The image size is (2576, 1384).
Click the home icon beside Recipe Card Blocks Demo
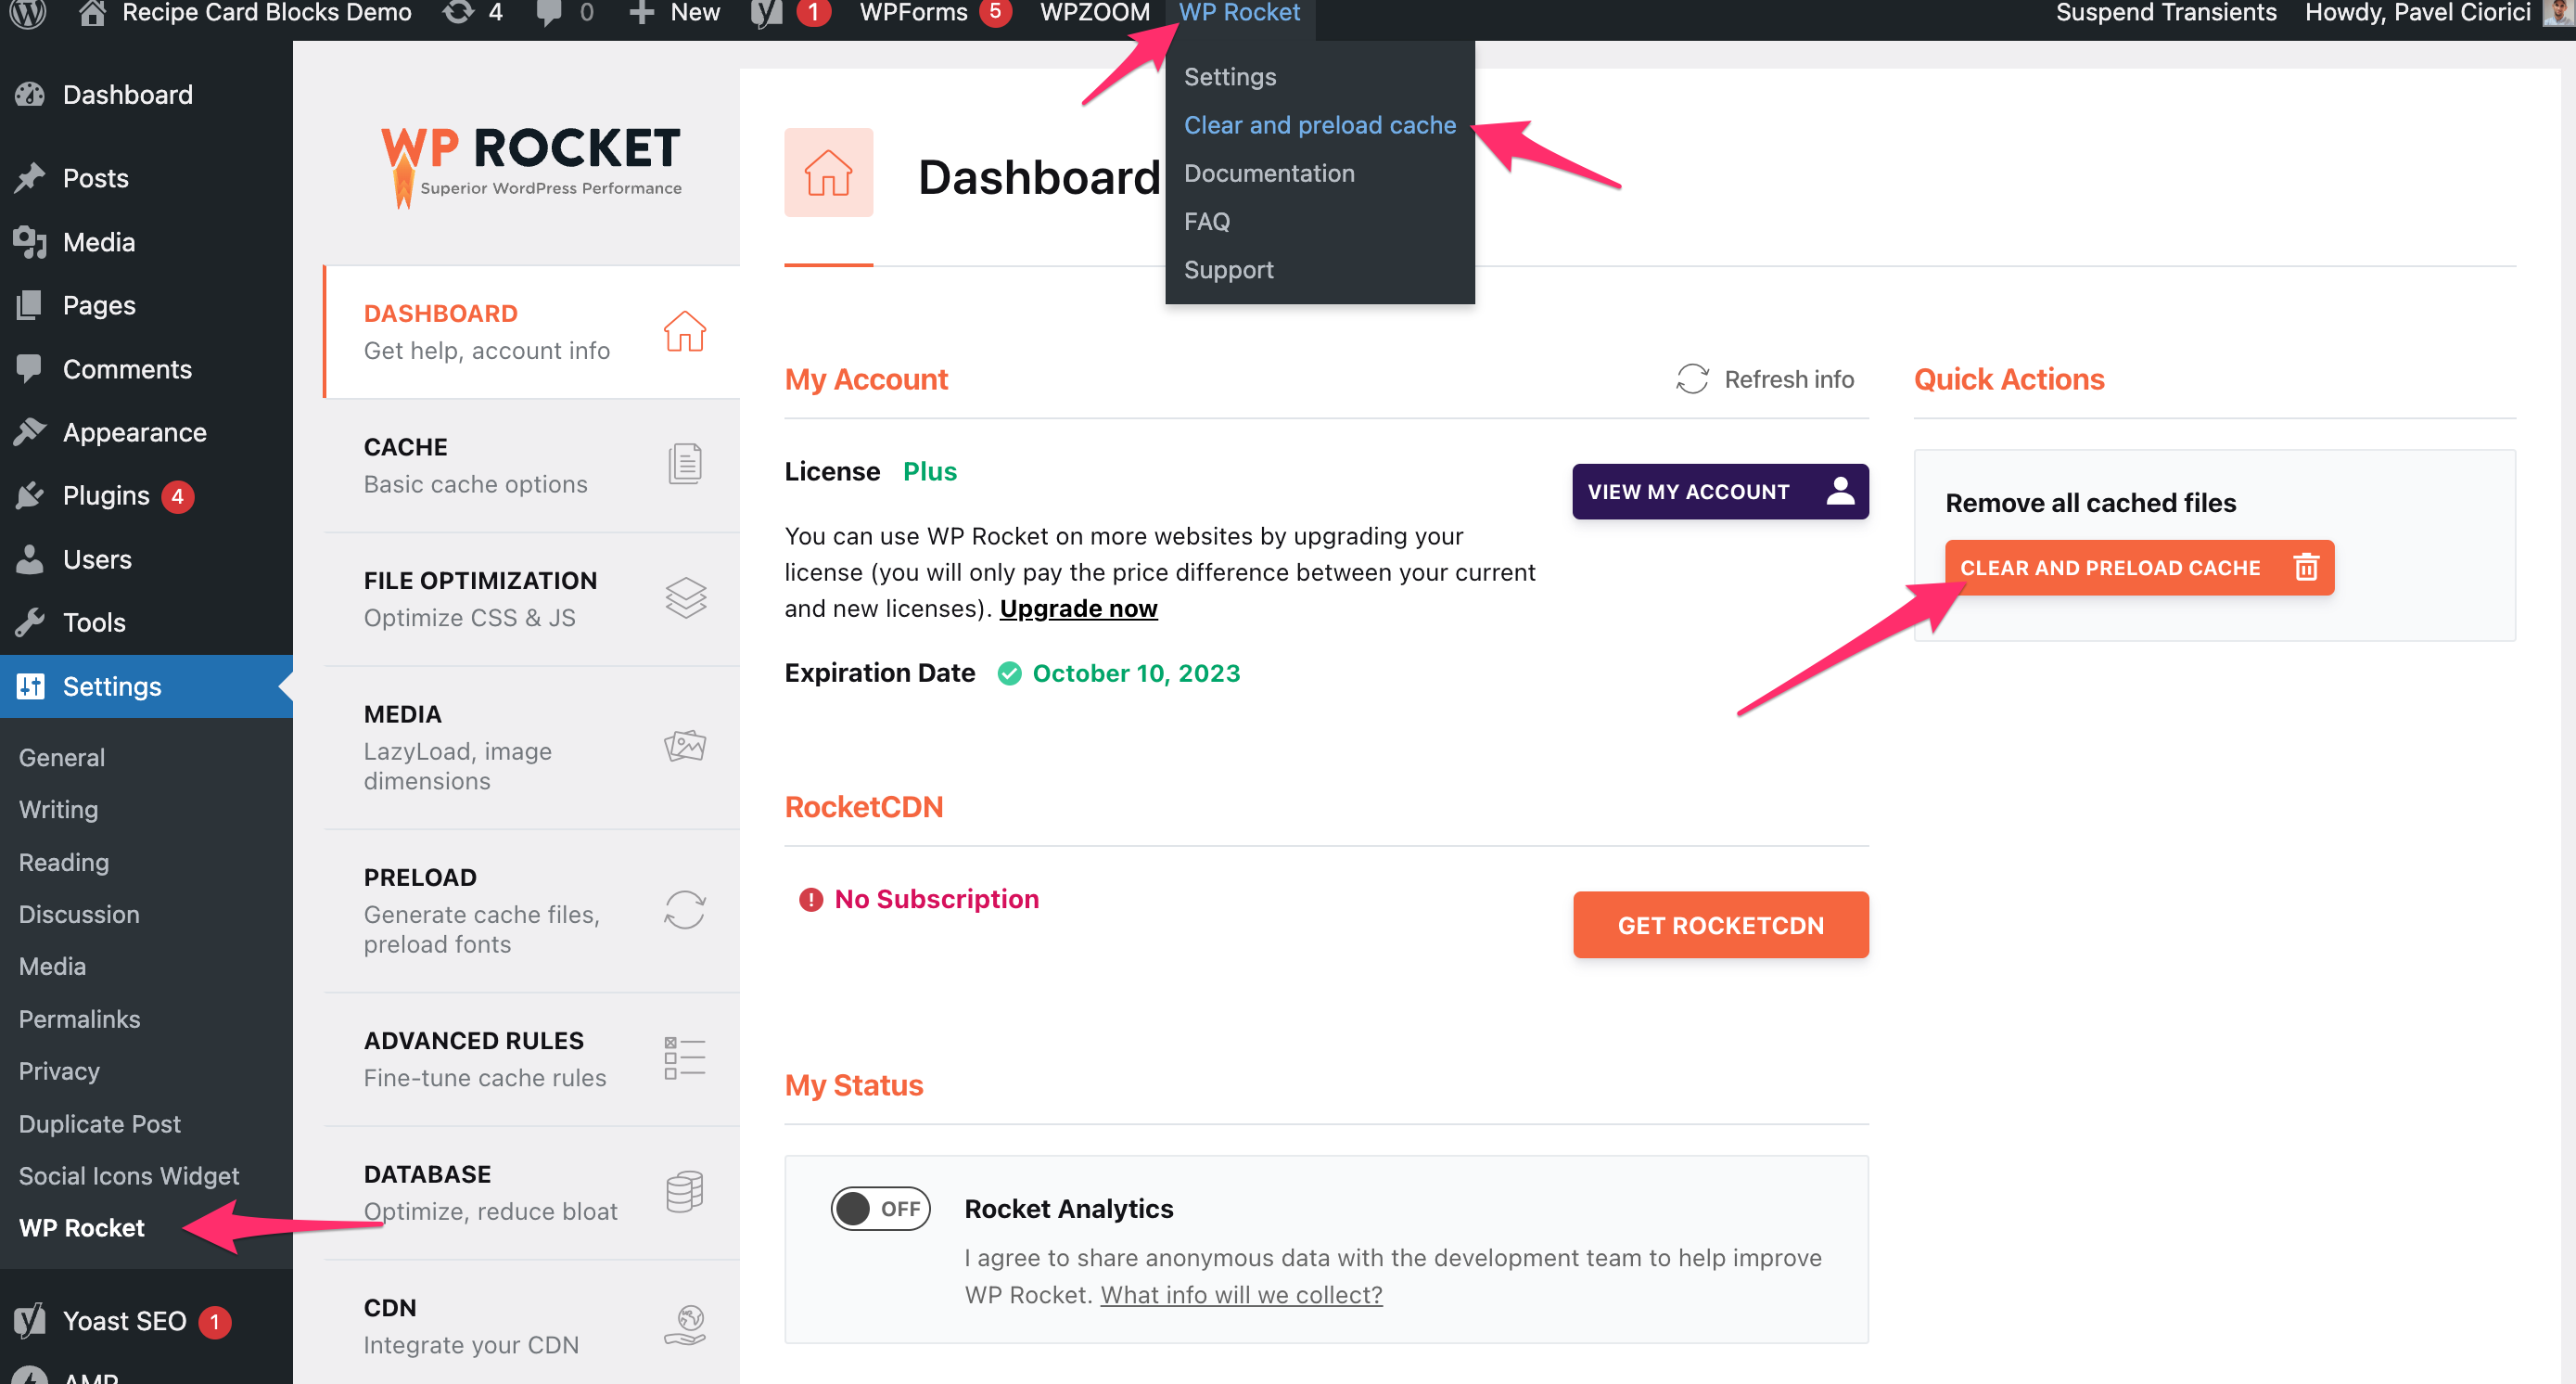(x=92, y=13)
